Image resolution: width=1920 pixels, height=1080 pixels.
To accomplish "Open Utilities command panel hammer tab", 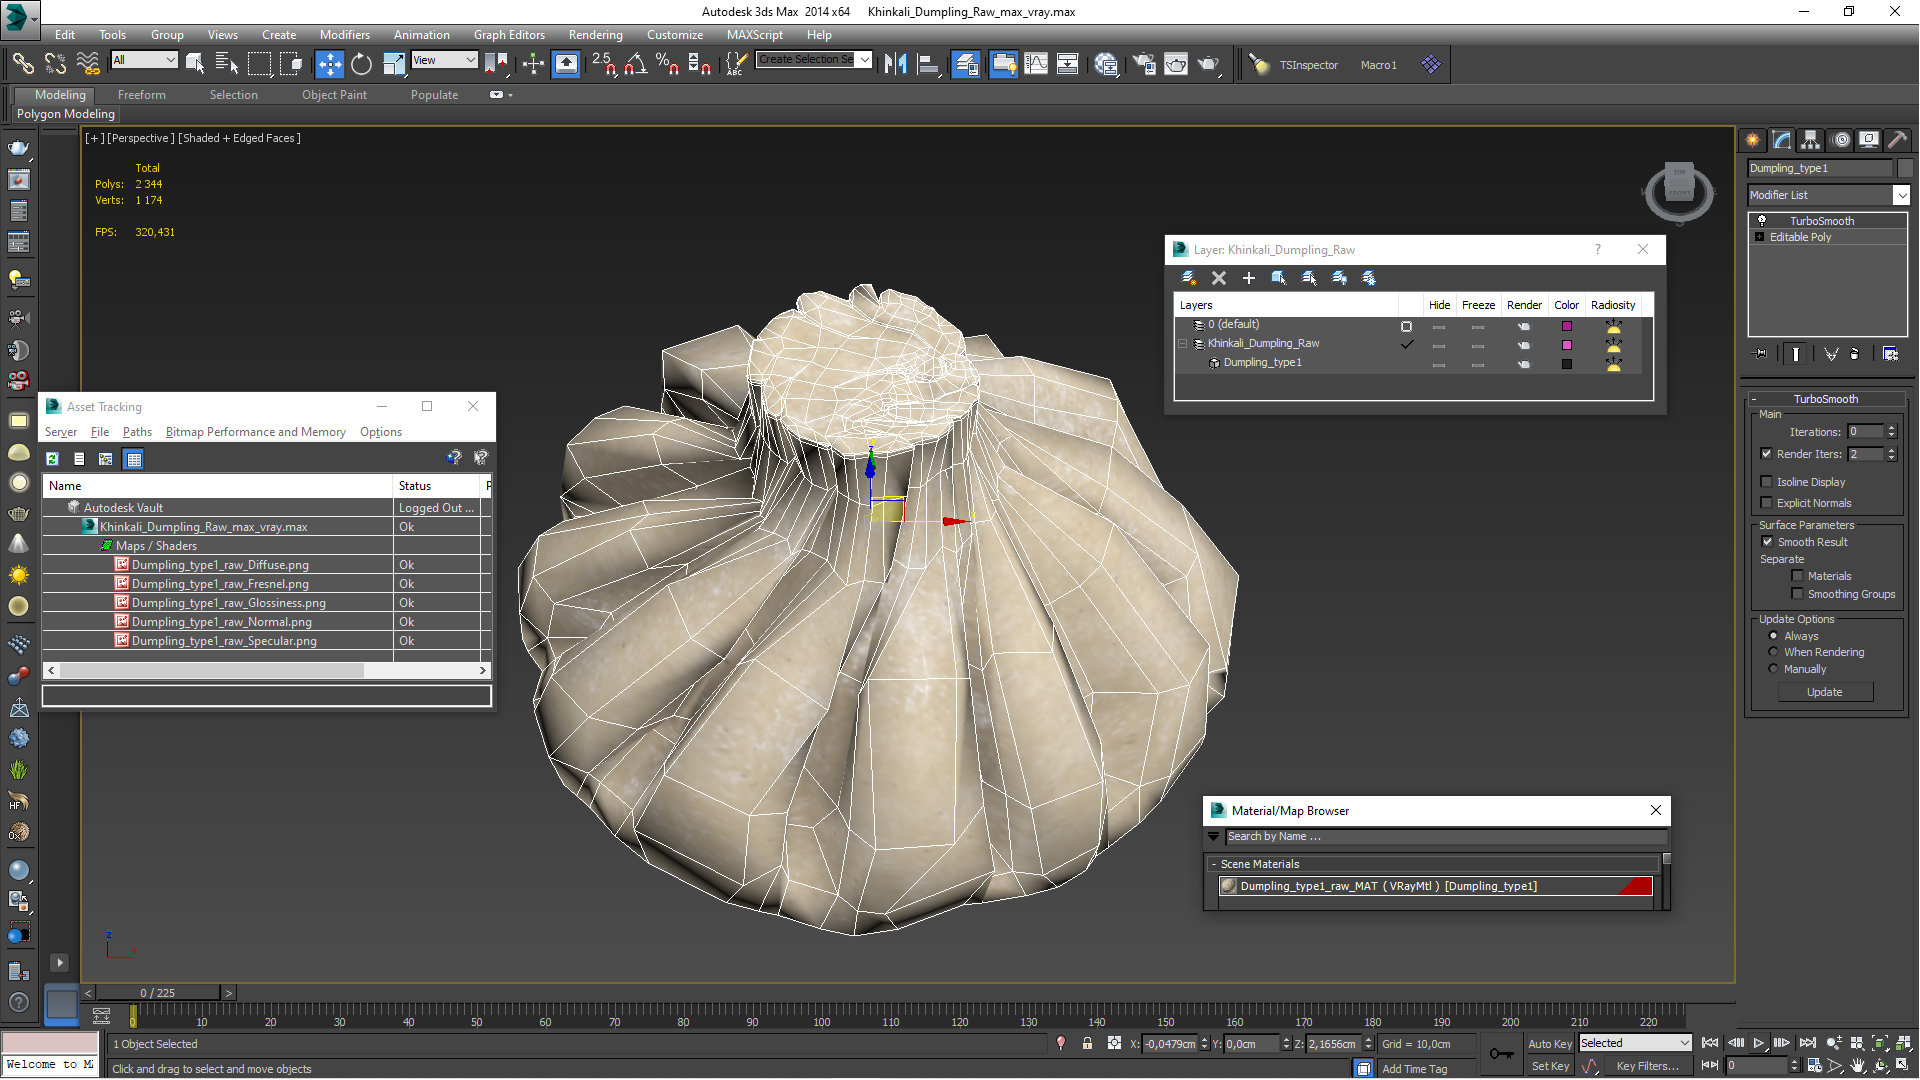I will [1897, 140].
